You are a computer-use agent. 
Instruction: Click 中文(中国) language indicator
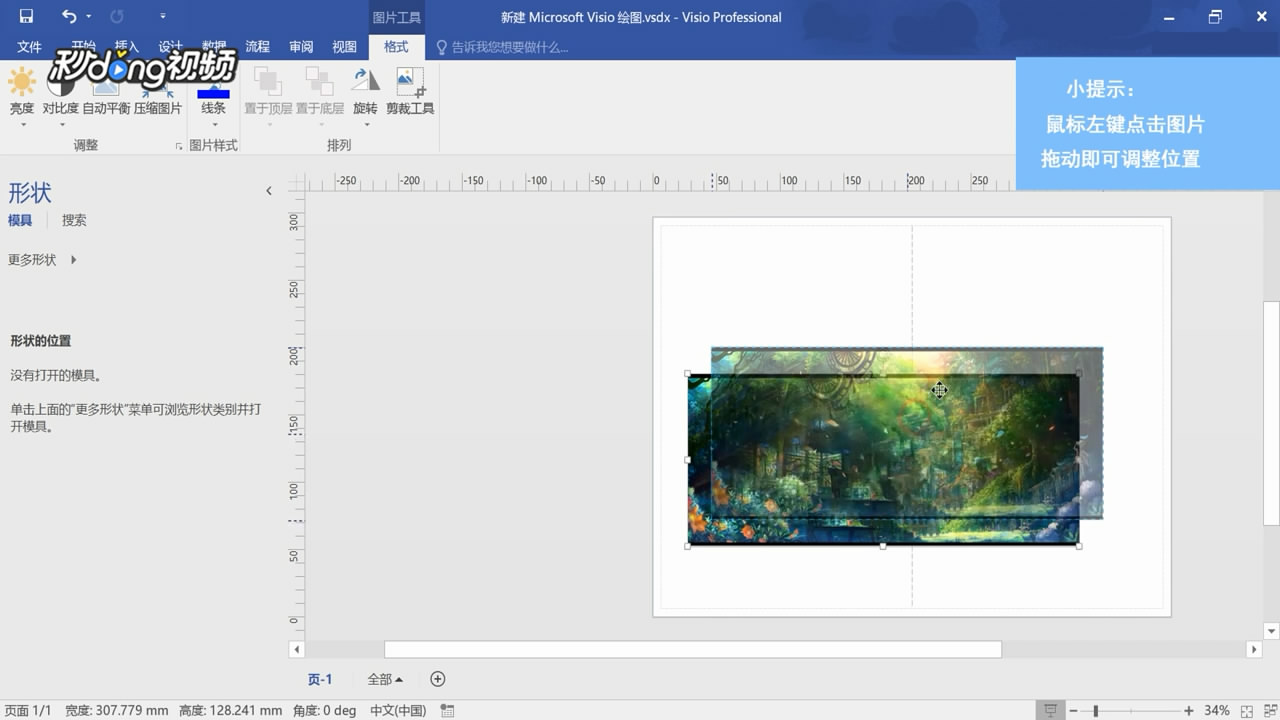[x=398, y=711]
